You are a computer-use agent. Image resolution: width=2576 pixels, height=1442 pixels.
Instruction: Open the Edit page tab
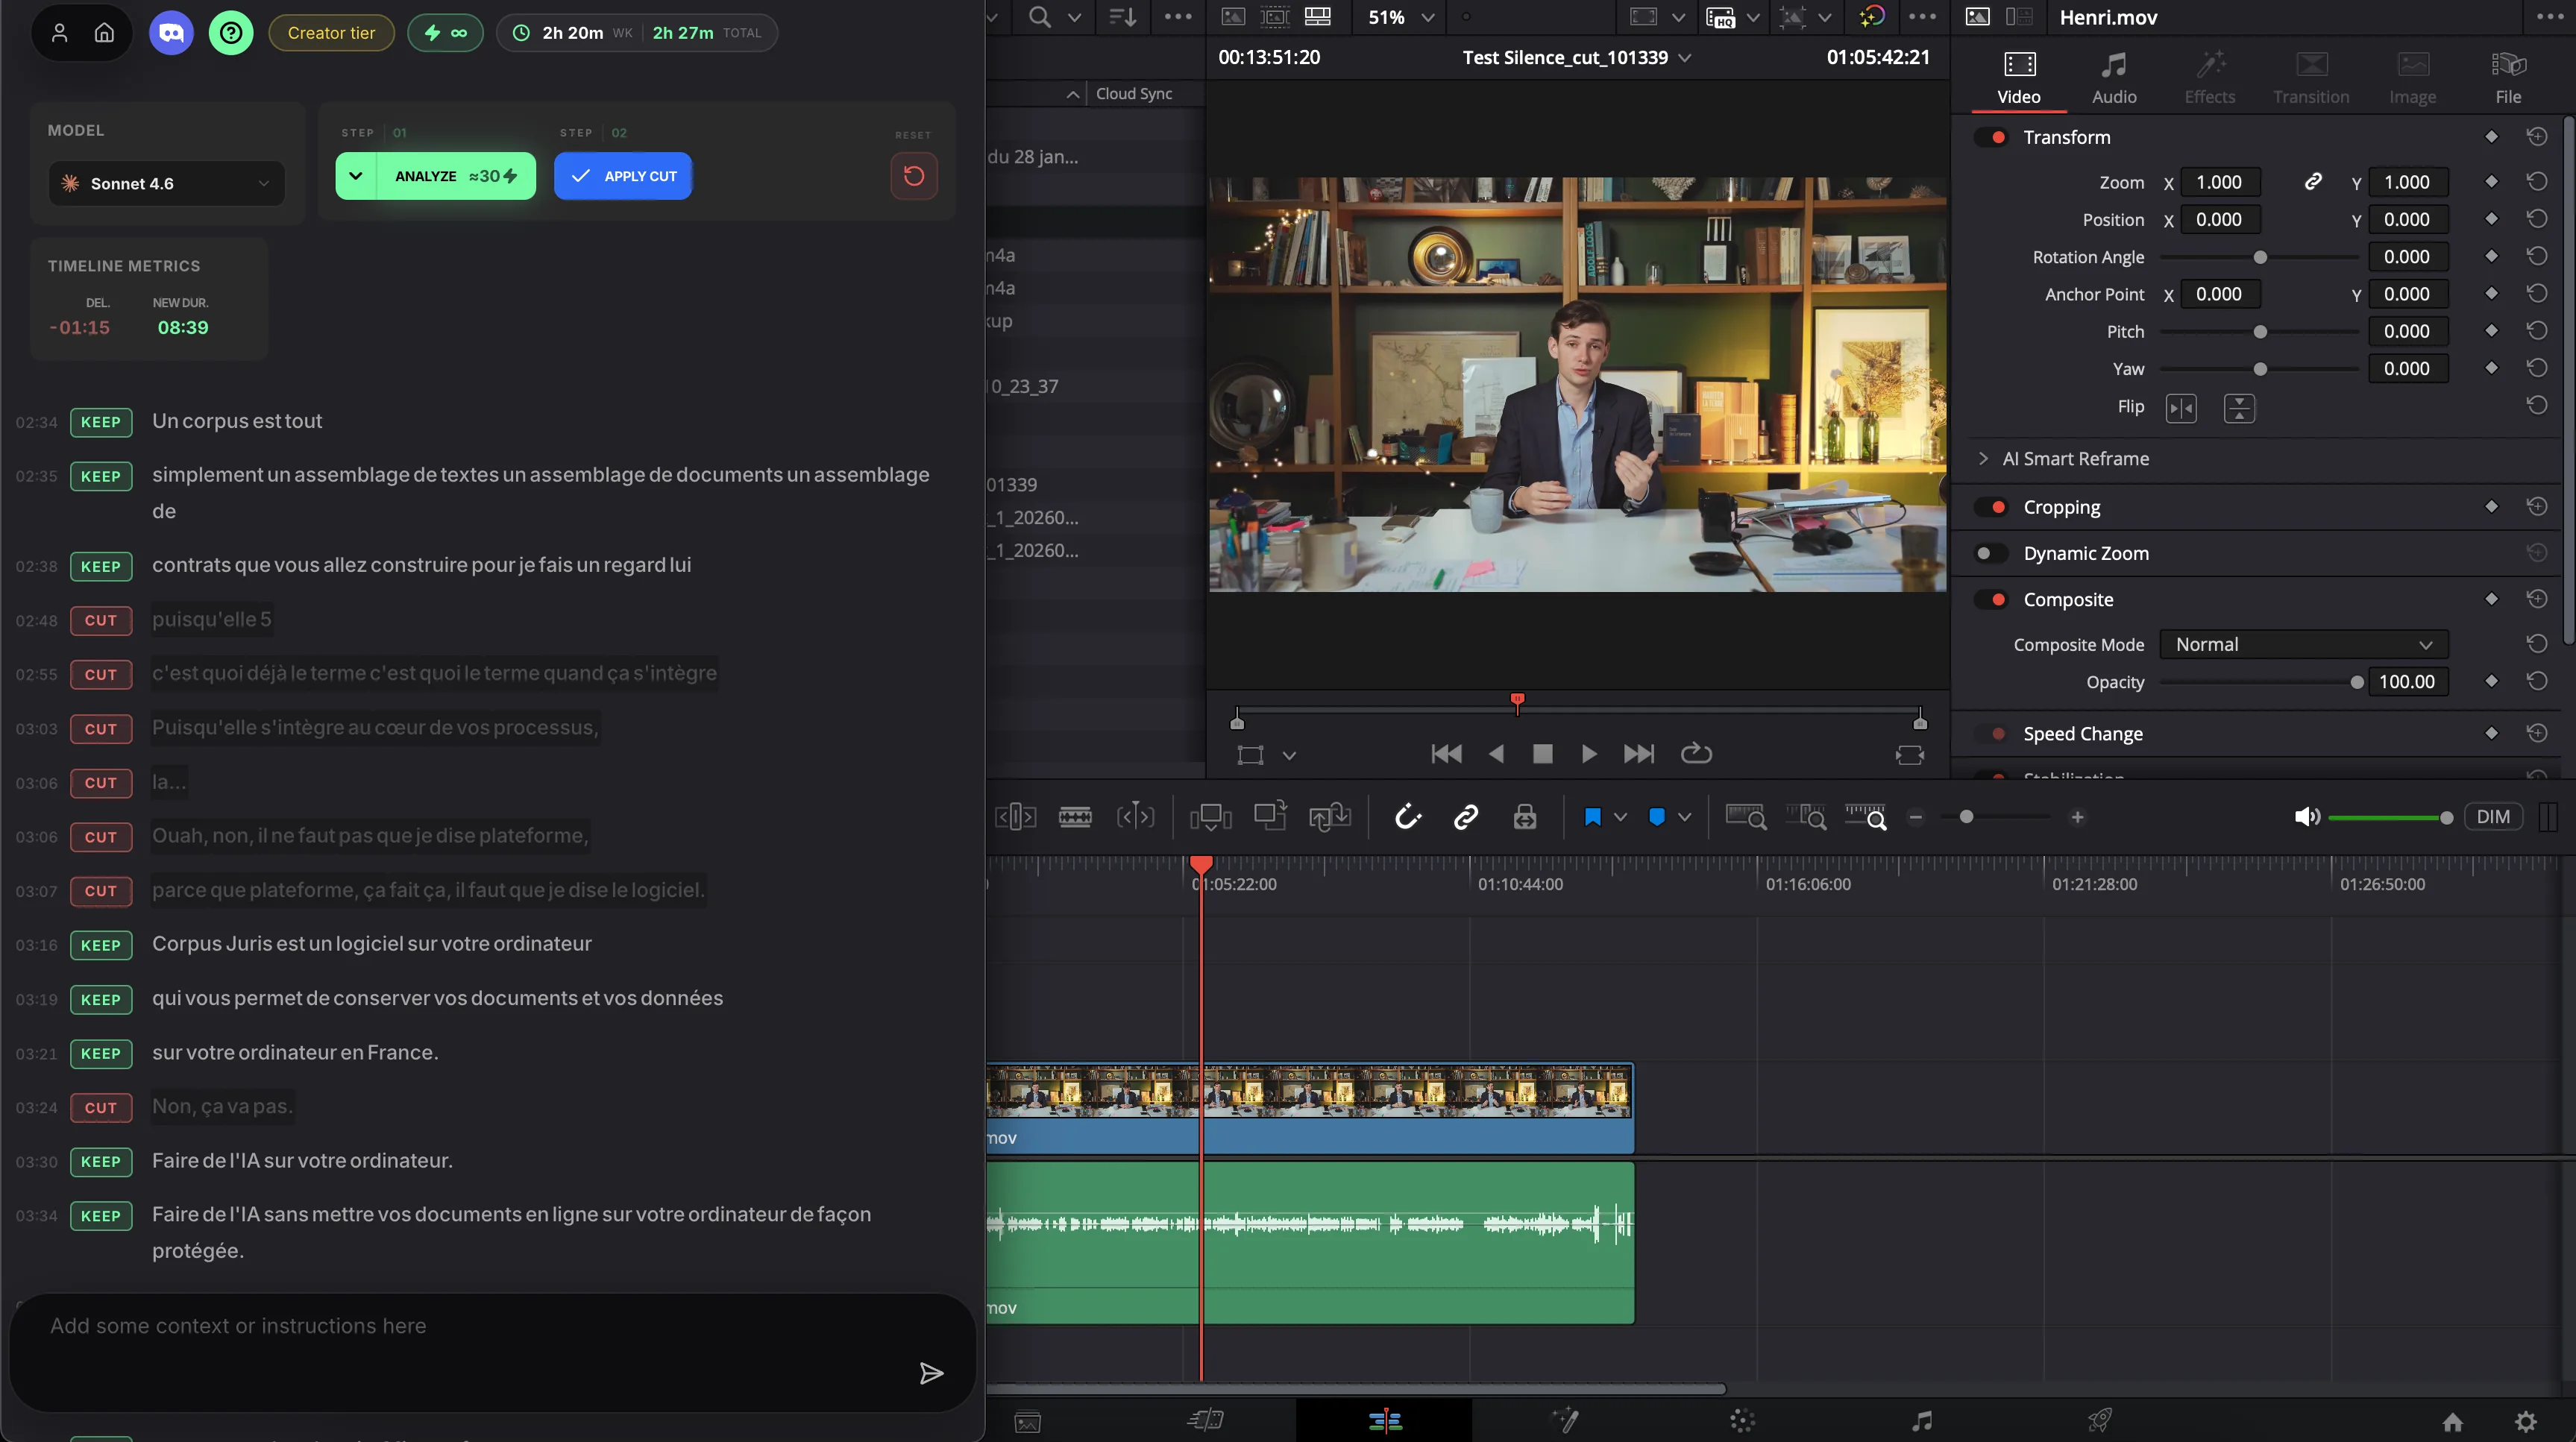pyautogui.click(x=1384, y=1420)
